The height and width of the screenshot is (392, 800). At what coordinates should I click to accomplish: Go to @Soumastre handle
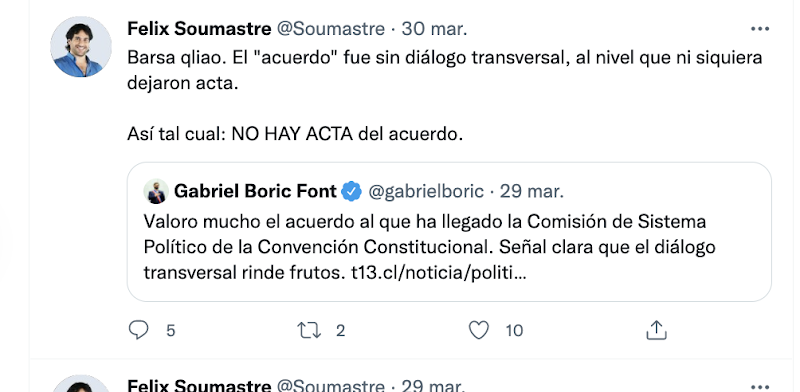click(x=331, y=29)
